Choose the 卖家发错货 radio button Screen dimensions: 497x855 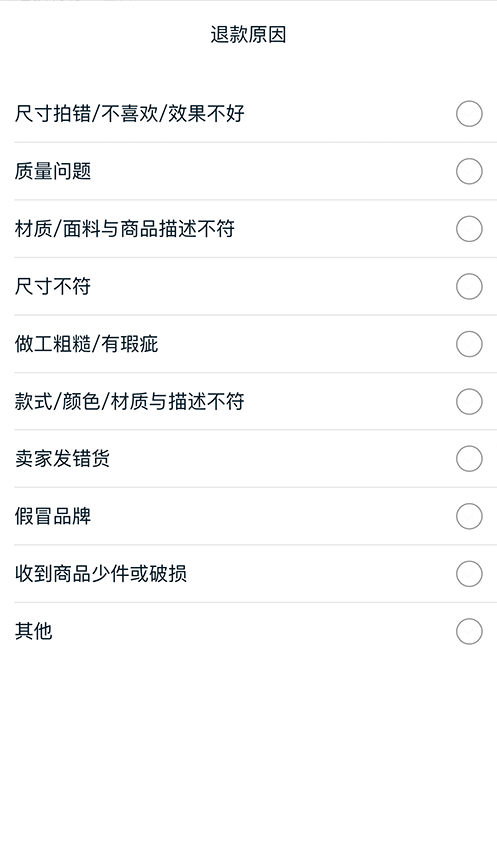point(469,459)
